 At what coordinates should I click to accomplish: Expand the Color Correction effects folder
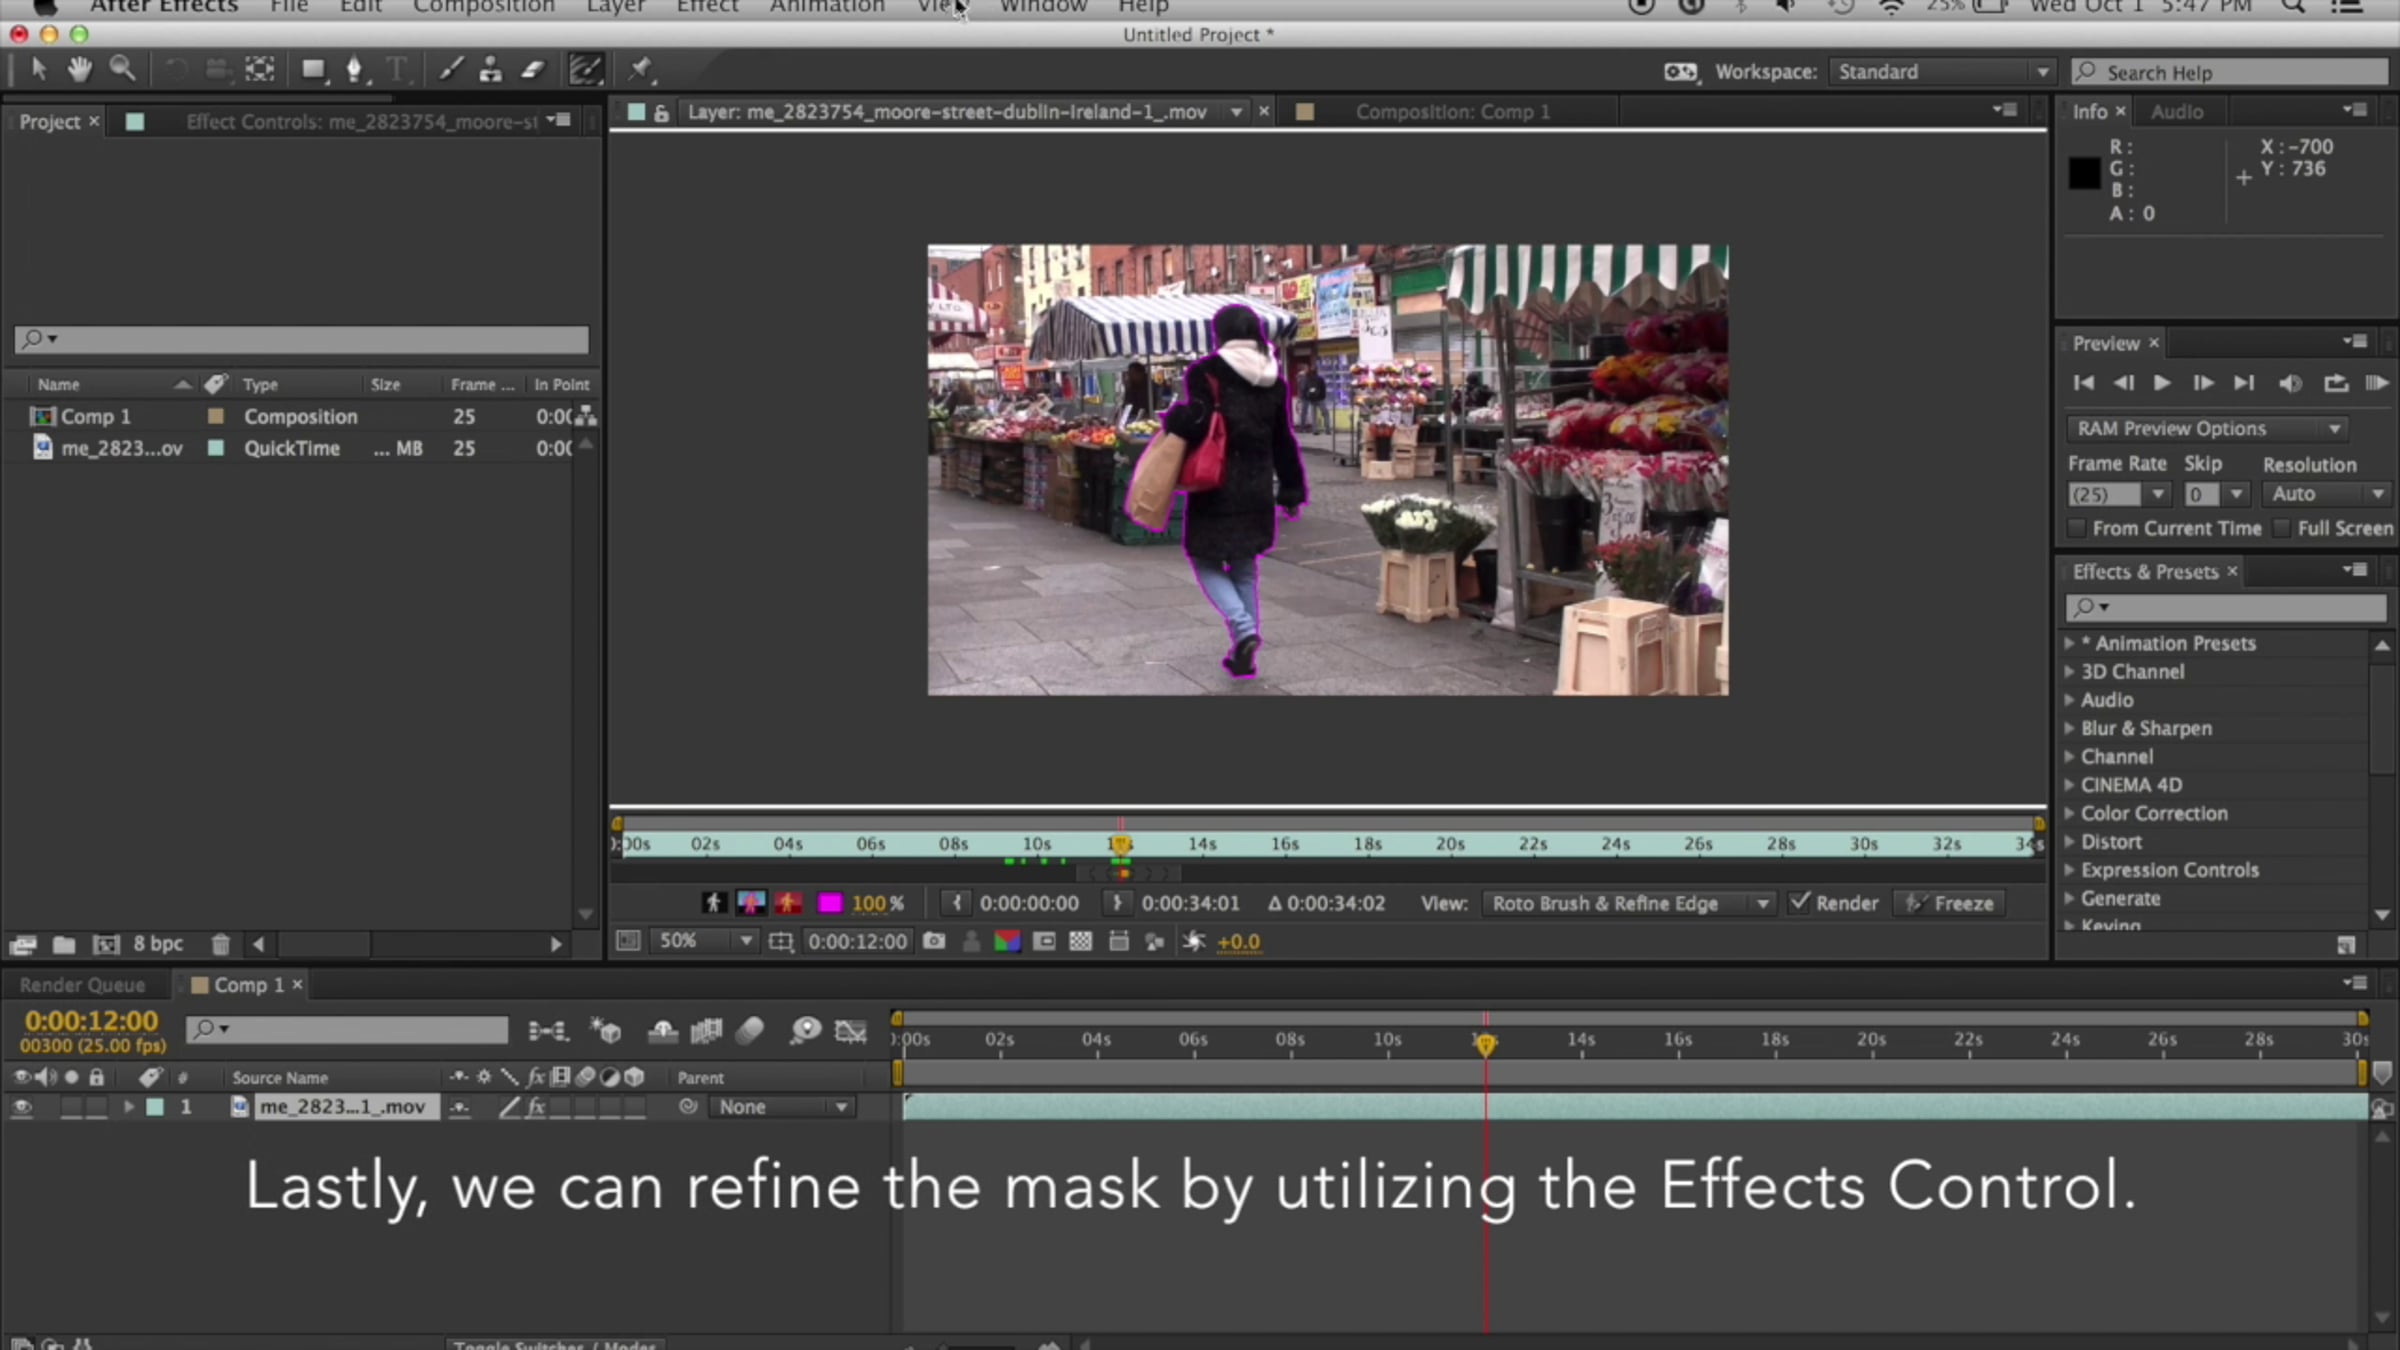click(x=2069, y=813)
